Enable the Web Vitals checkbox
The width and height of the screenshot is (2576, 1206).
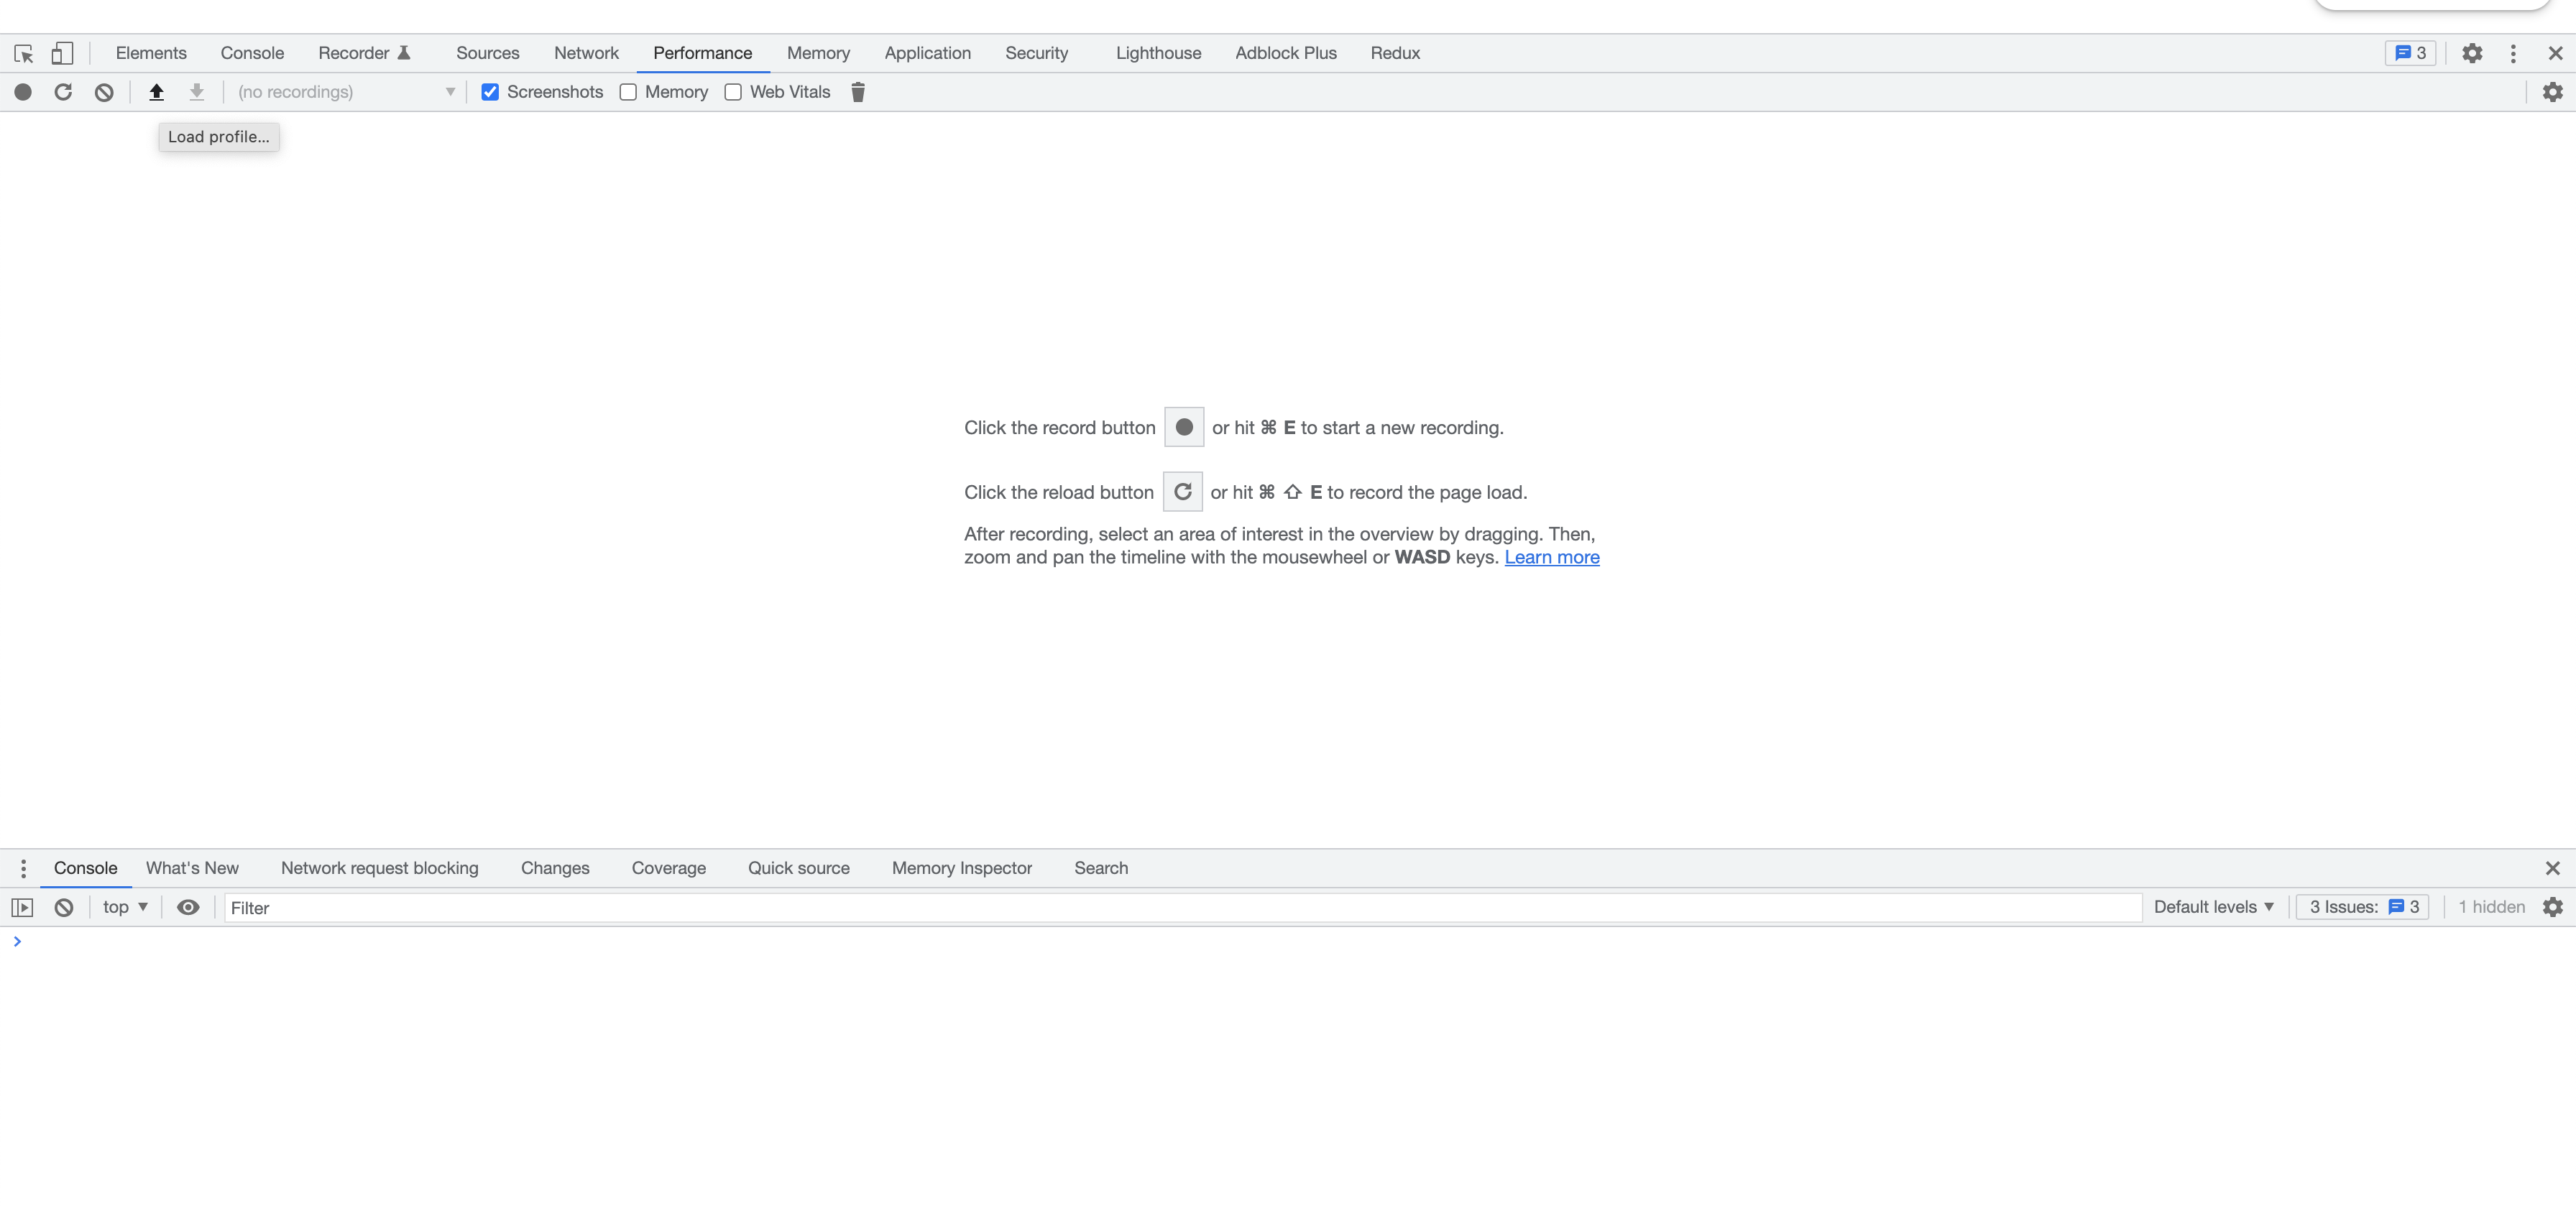point(733,92)
